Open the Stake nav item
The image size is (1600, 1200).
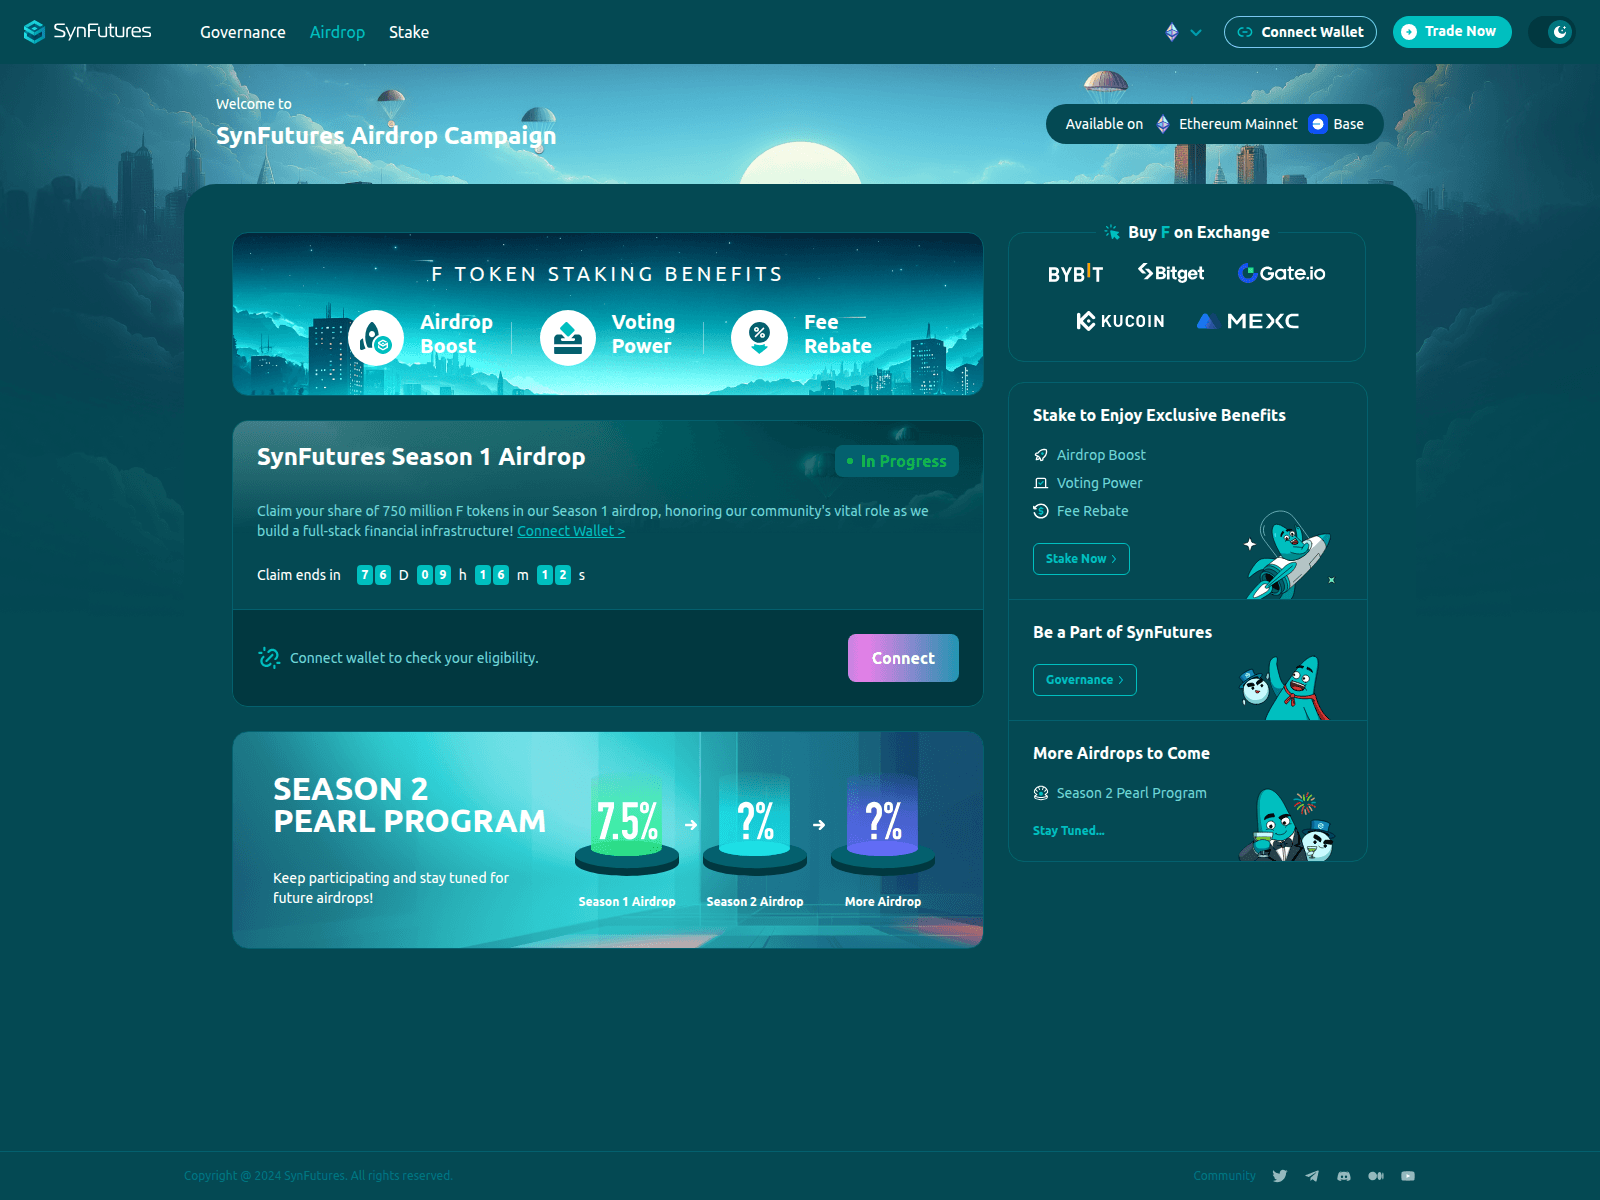(x=409, y=32)
